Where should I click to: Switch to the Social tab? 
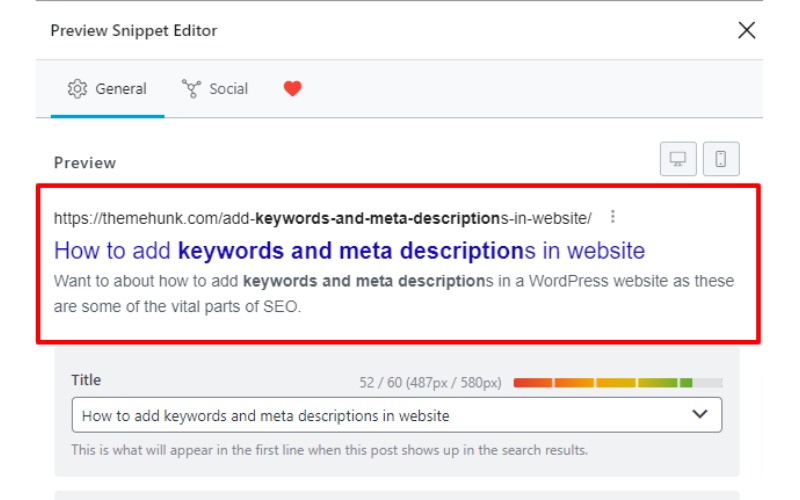click(215, 89)
